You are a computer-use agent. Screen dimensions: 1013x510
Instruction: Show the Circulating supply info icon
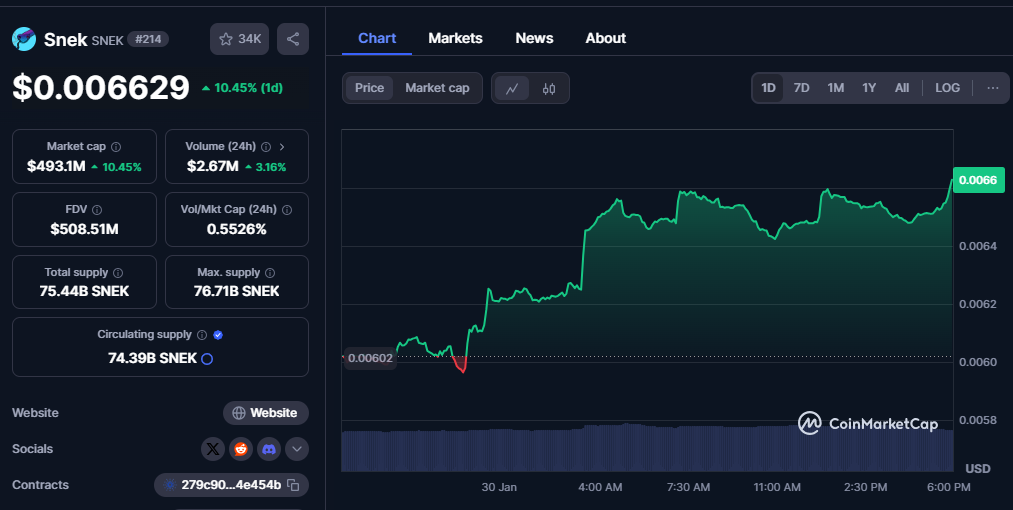[202, 335]
